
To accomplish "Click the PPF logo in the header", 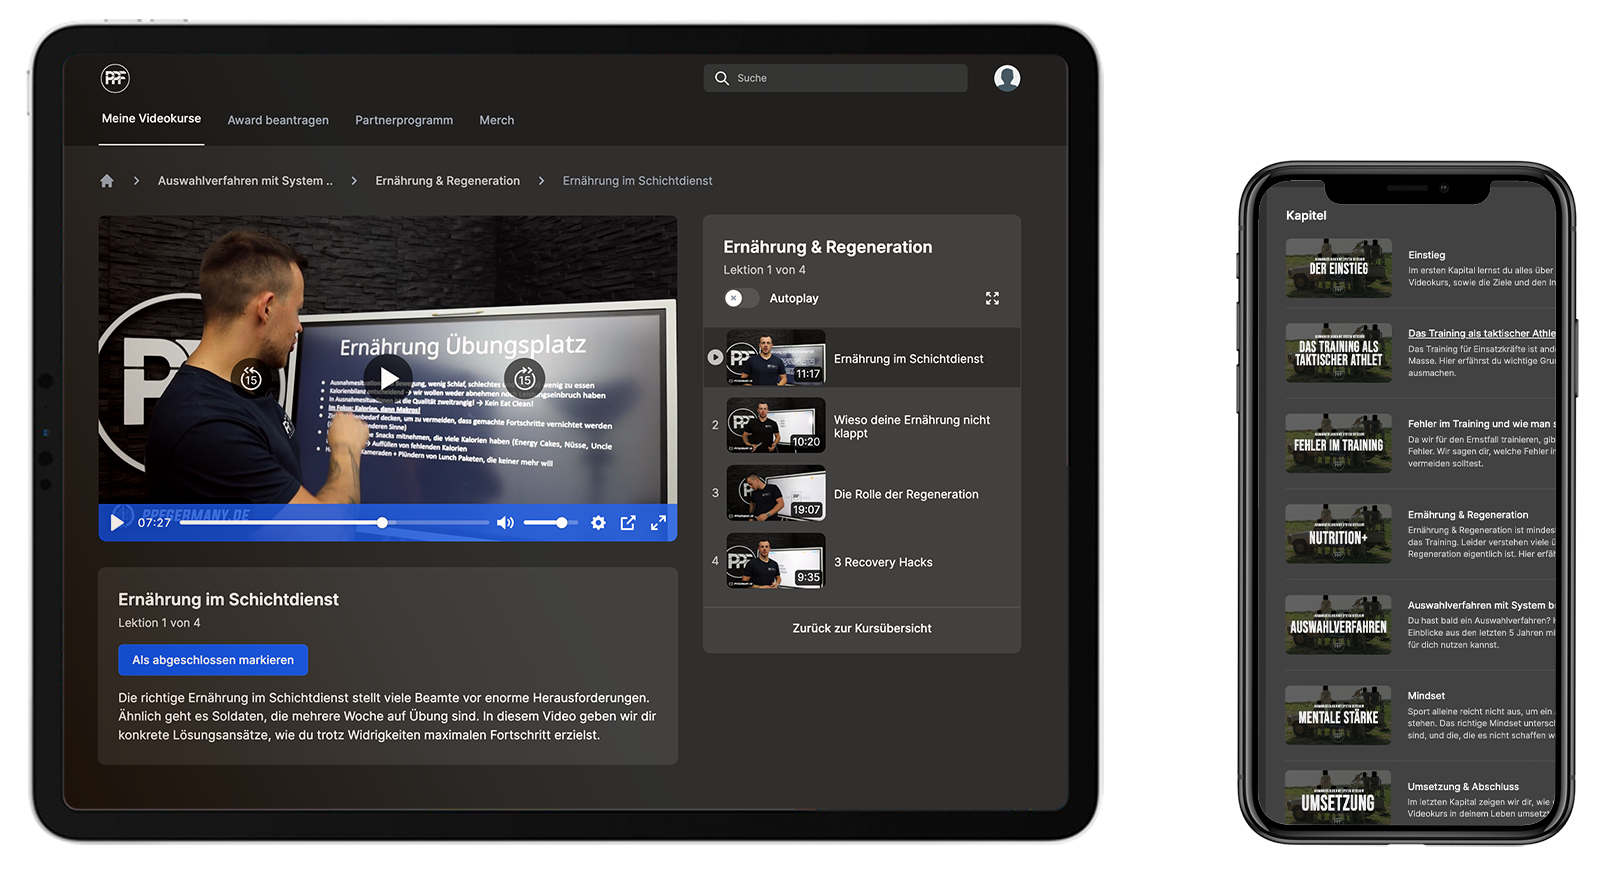I will 115,78.
